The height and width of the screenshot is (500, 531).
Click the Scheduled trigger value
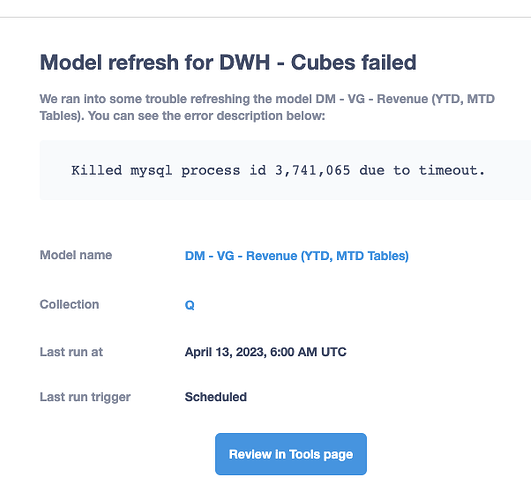(x=216, y=397)
